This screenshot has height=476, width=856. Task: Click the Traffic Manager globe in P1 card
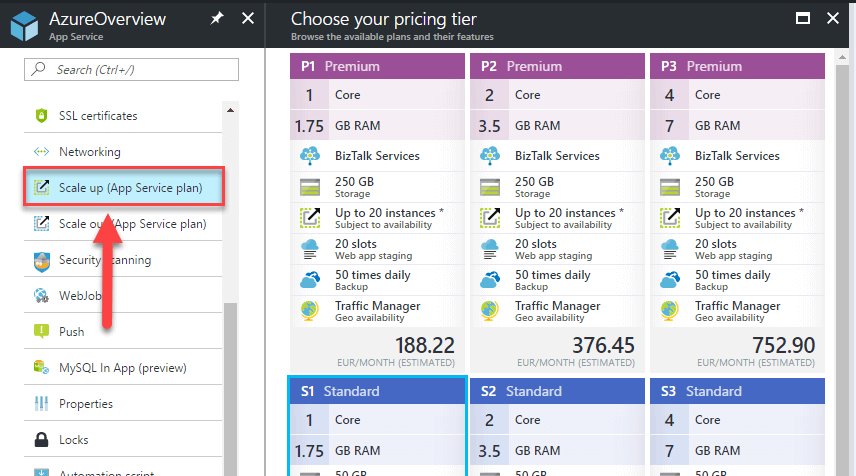coord(310,311)
